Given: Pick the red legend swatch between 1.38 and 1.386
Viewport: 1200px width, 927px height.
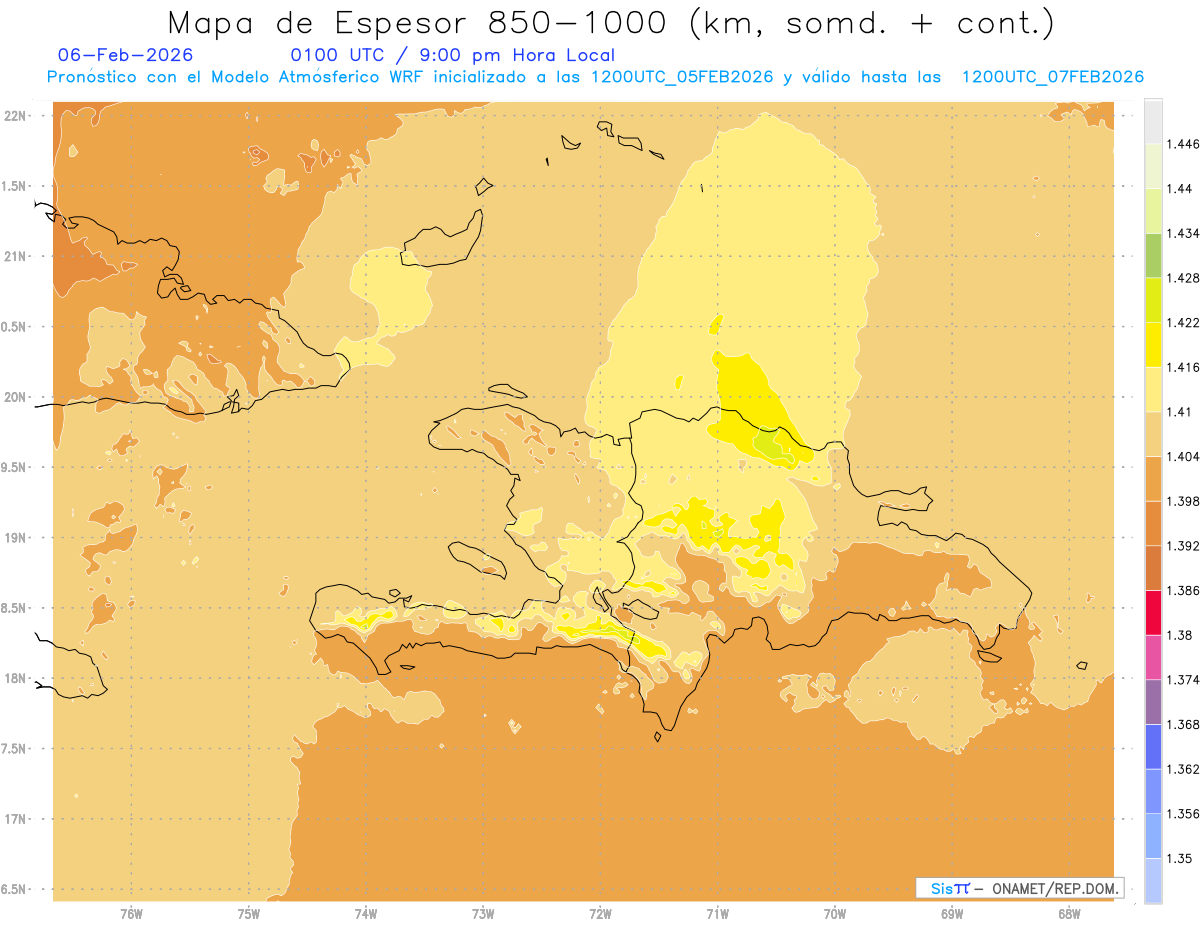Looking at the screenshot, I should 1153,612.
